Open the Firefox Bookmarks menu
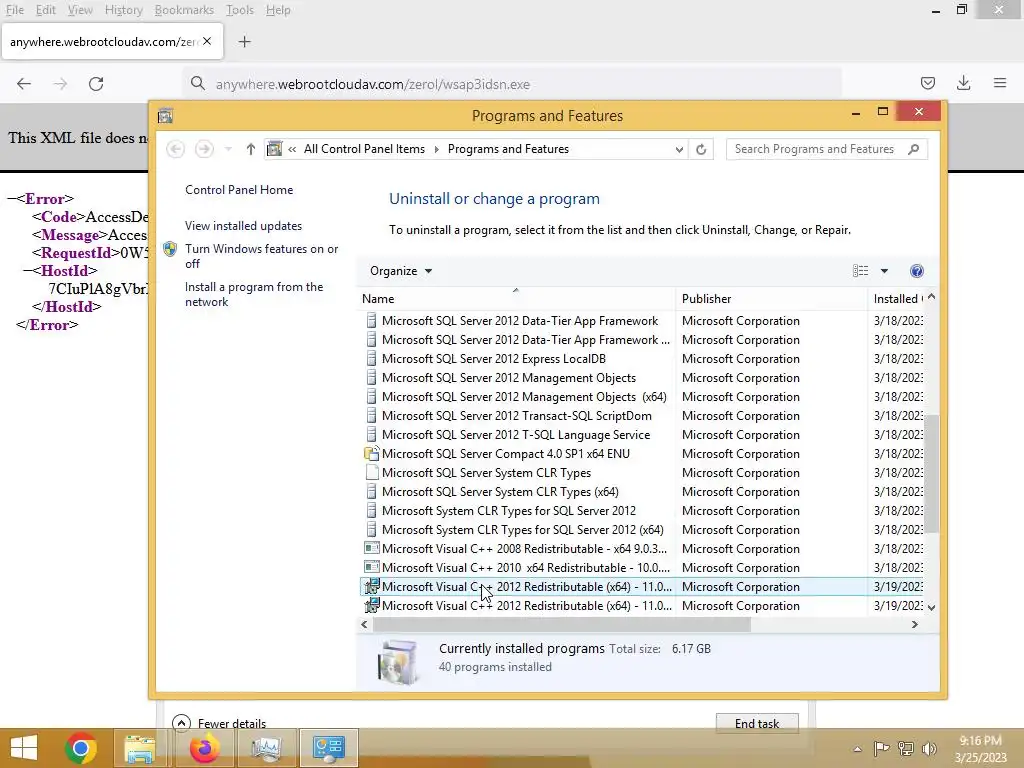This screenshot has width=1024, height=768. point(184,10)
